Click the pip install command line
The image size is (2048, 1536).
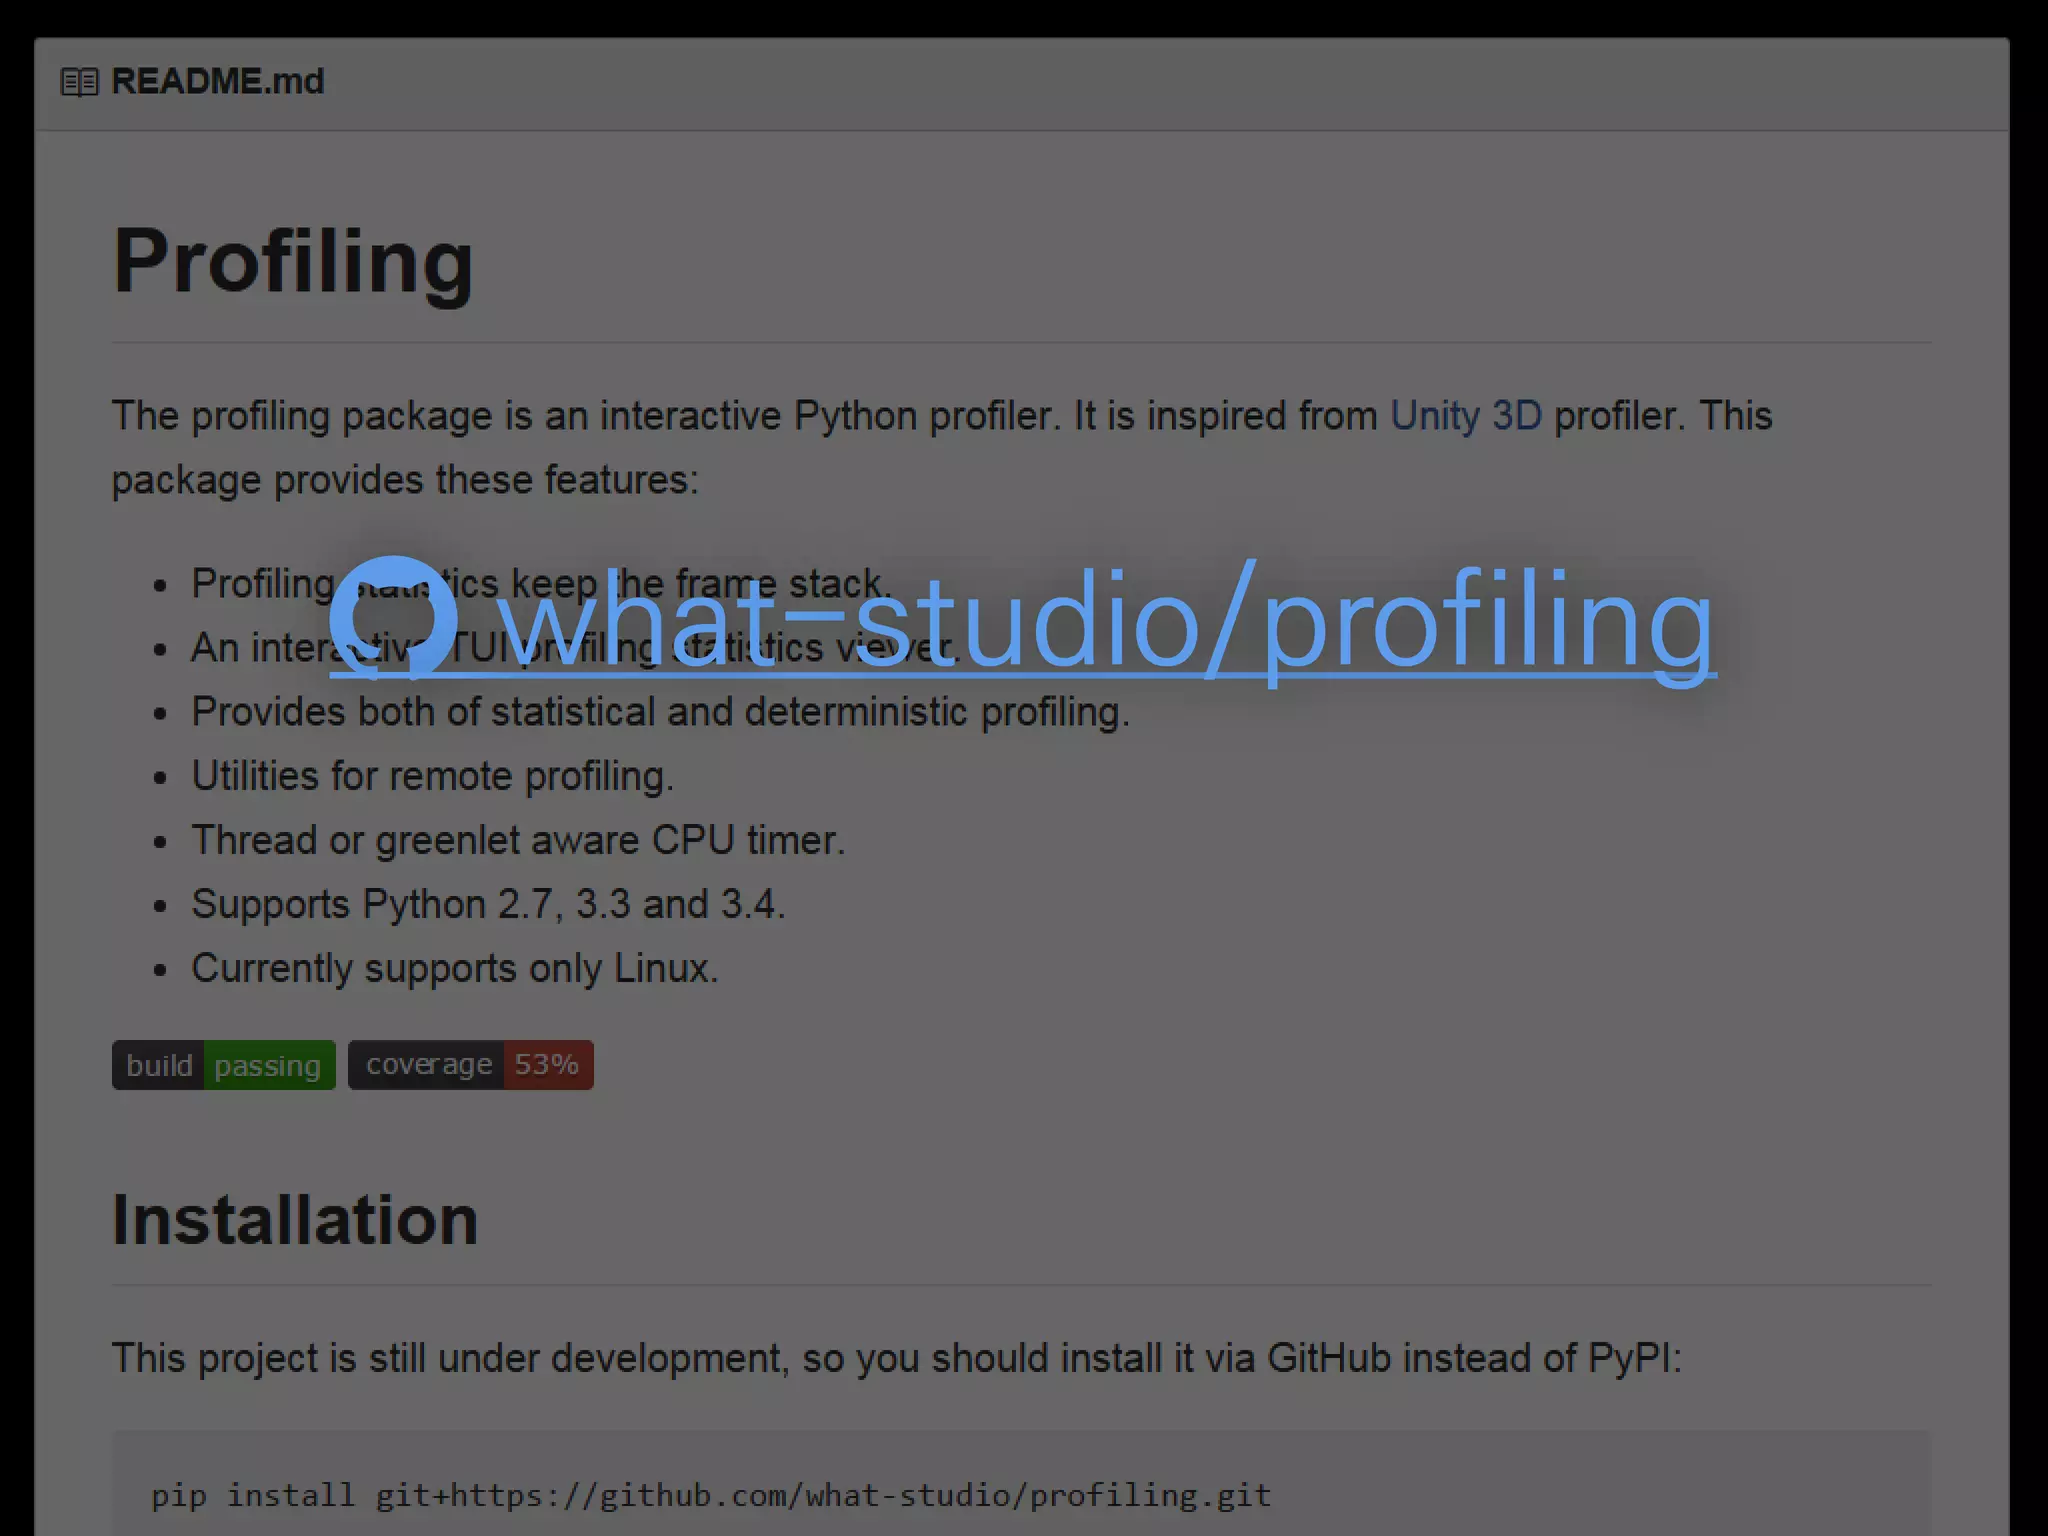click(x=711, y=1496)
